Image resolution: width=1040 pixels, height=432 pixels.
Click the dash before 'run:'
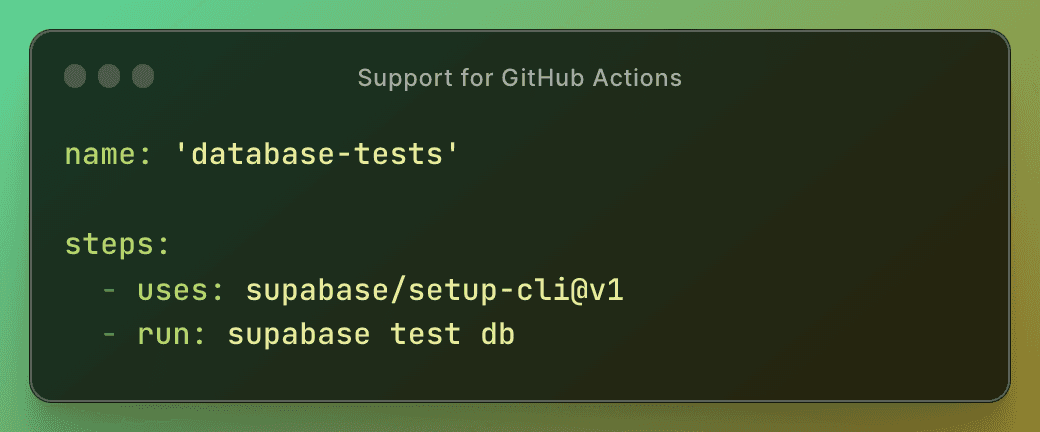[x=109, y=335]
